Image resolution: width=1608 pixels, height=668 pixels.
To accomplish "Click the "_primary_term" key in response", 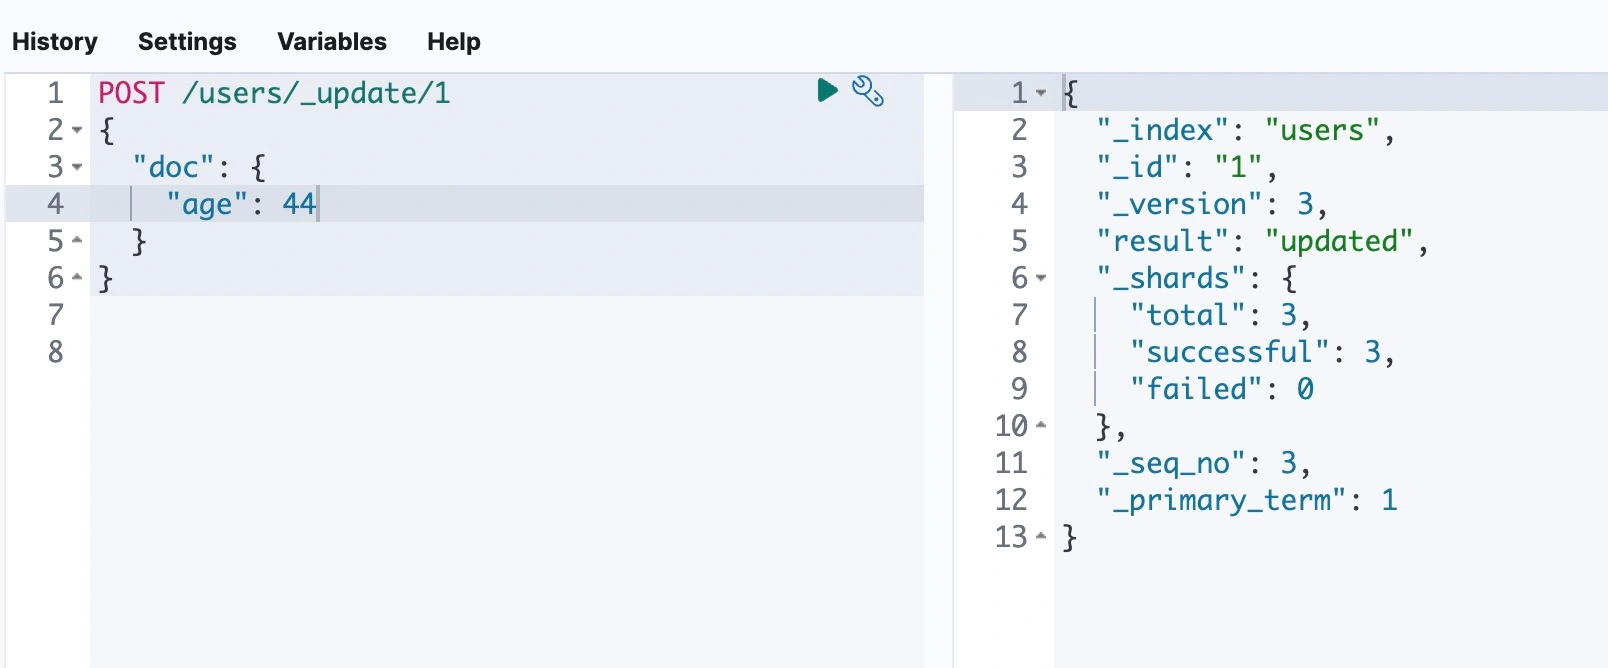I will tap(1222, 500).
